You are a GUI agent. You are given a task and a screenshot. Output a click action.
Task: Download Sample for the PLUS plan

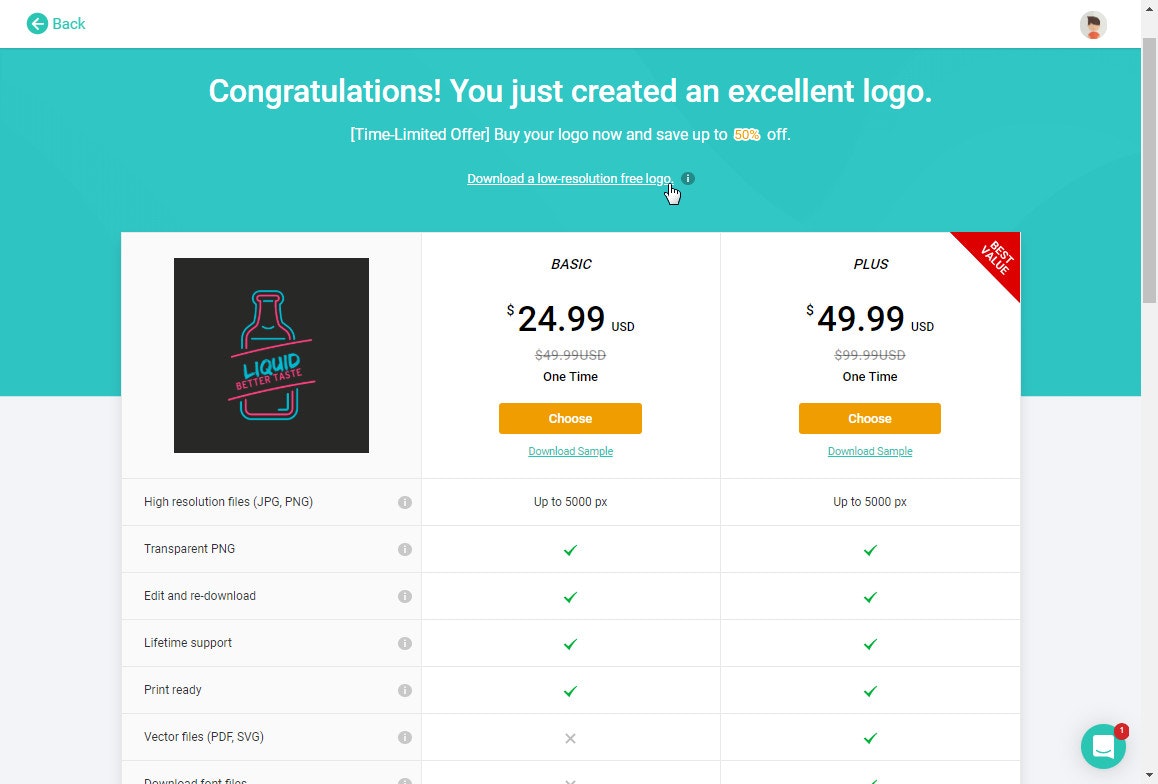pos(869,451)
